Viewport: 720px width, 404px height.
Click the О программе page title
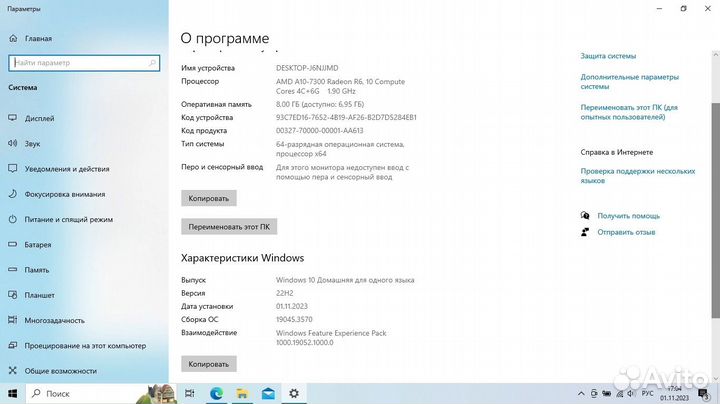(x=225, y=38)
